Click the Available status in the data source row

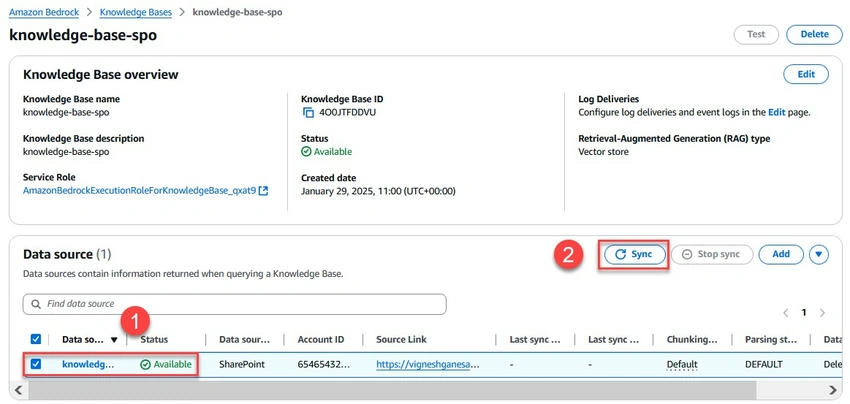(x=166, y=364)
